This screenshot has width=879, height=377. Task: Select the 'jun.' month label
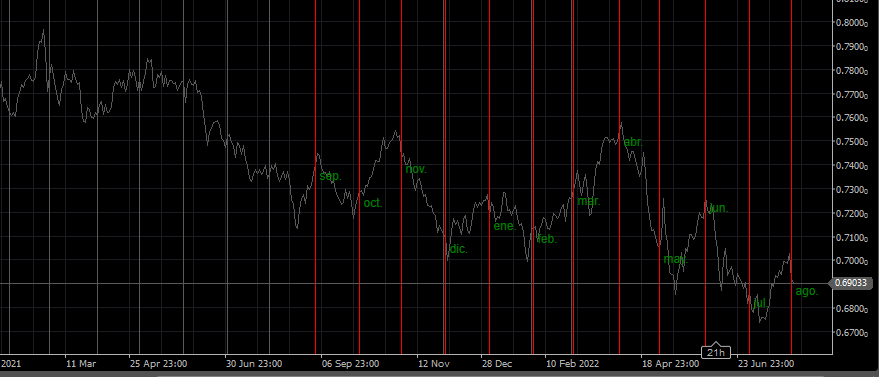click(718, 208)
